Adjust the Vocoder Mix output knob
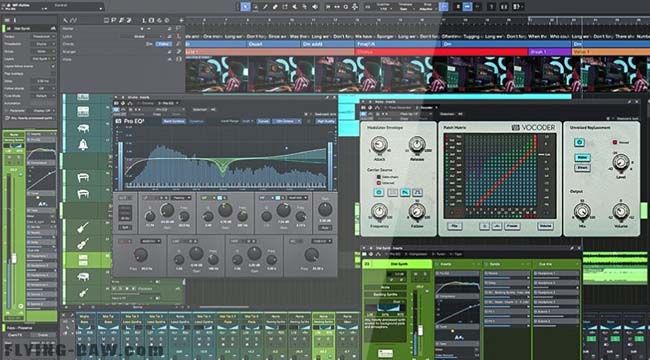 click(x=582, y=211)
